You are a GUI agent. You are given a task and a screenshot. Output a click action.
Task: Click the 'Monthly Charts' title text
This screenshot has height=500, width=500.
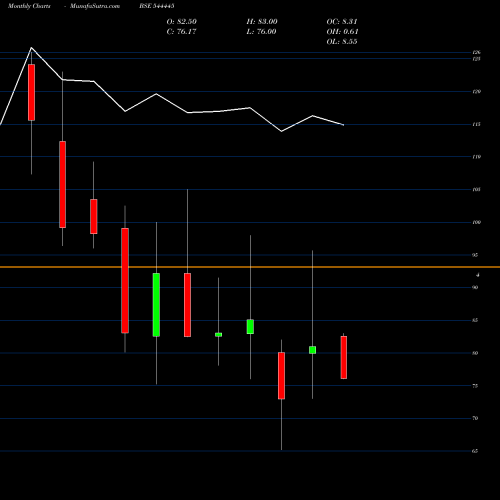(29, 6)
